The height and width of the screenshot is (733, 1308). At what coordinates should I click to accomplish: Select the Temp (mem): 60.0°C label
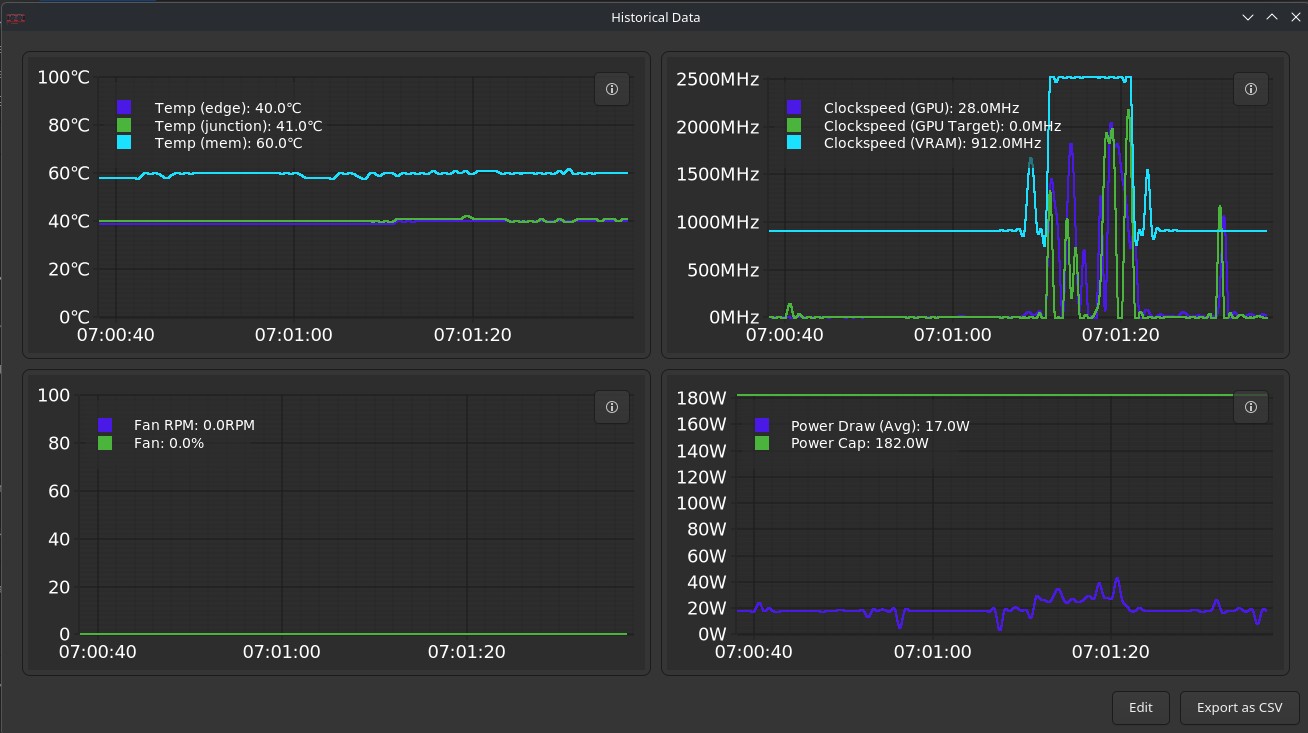[x=229, y=144]
